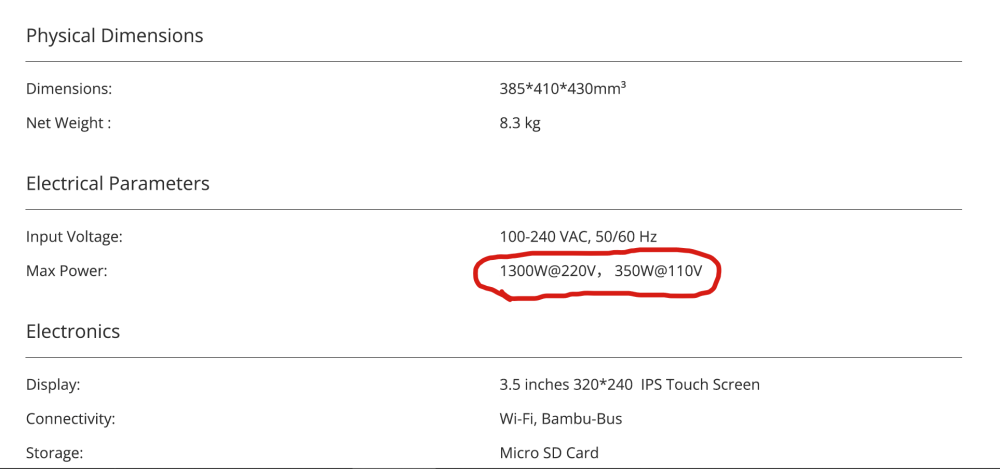Click the 3.5 inches IPS Touch Screen value
This screenshot has width=1000, height=469.
[629, 385]
